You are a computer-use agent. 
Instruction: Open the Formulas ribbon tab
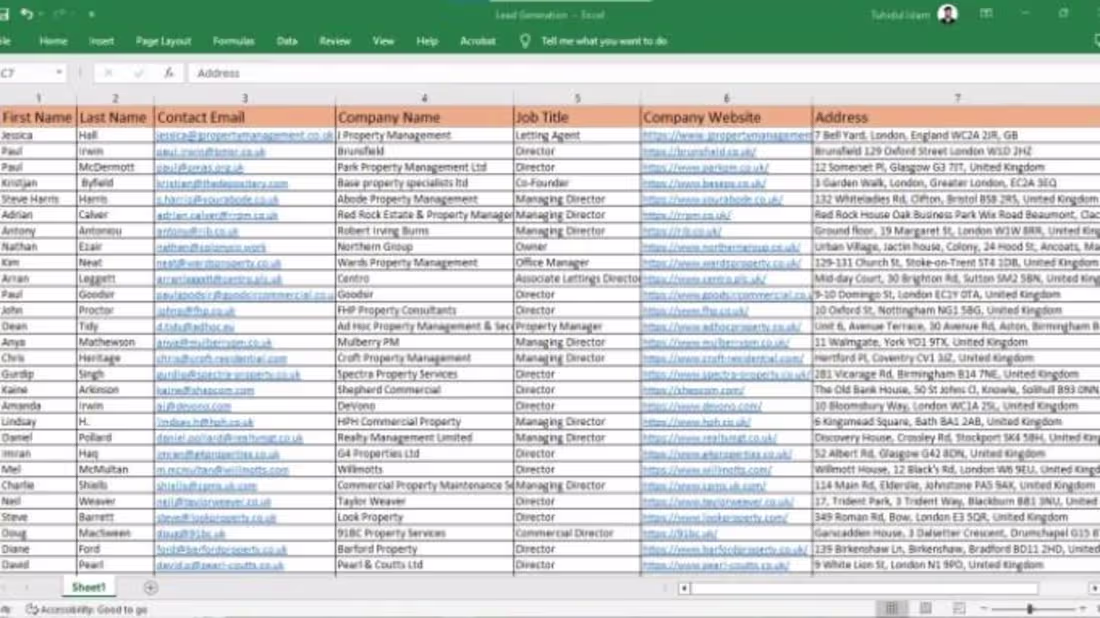(234, 41)
